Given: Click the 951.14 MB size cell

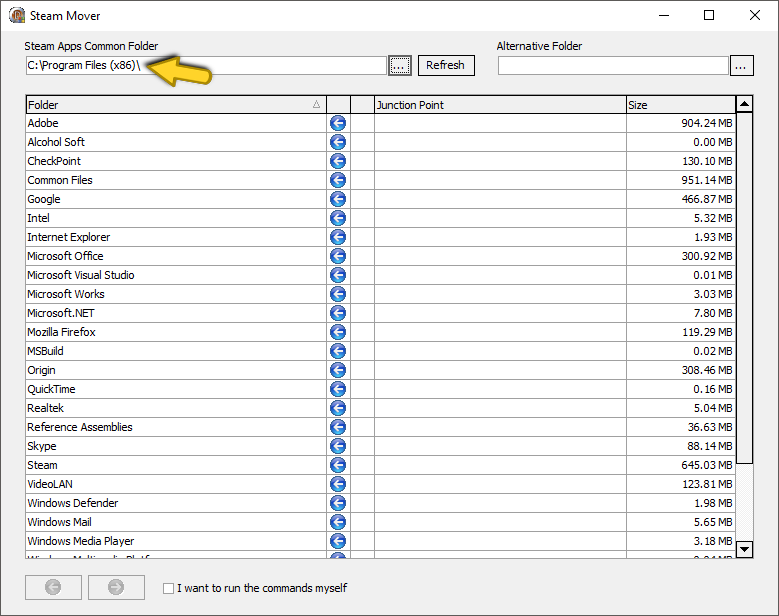Looking at the screenshot, I should pos(681,180).
